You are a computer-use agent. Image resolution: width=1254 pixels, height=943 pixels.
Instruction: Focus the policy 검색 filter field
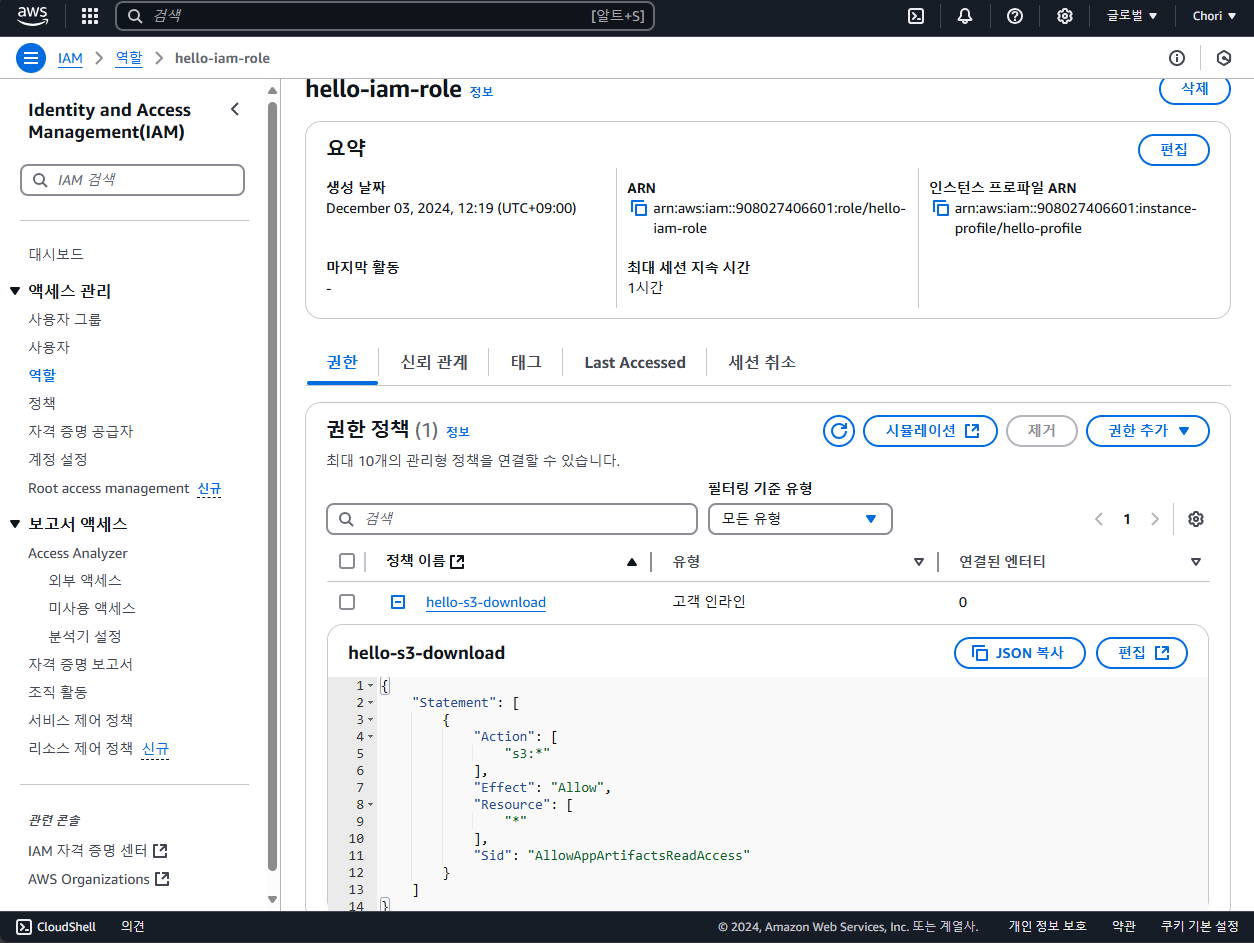pos(511,519)
